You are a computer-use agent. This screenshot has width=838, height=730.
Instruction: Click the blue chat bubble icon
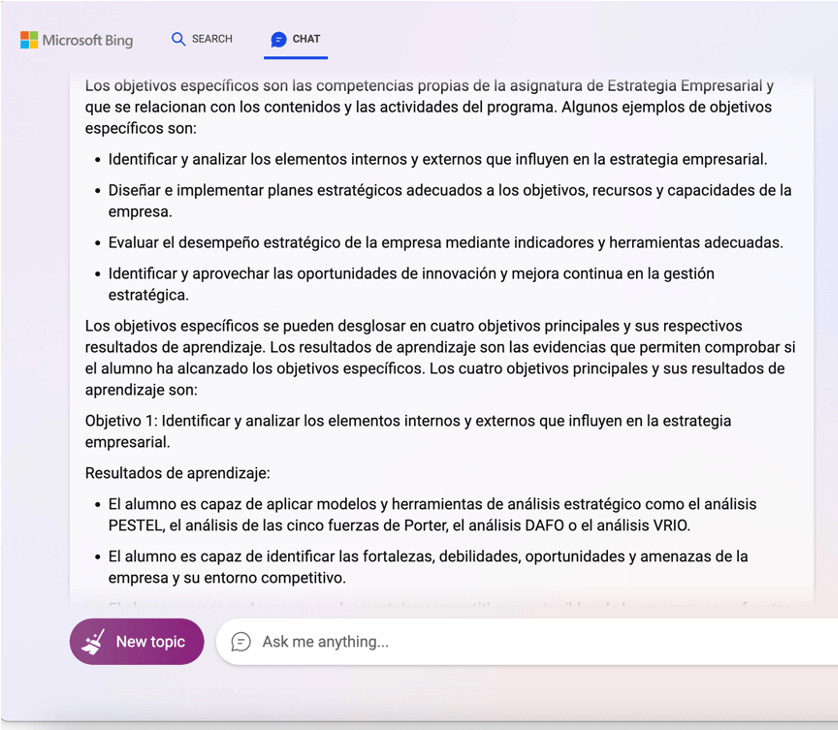[x=279, y=40]
